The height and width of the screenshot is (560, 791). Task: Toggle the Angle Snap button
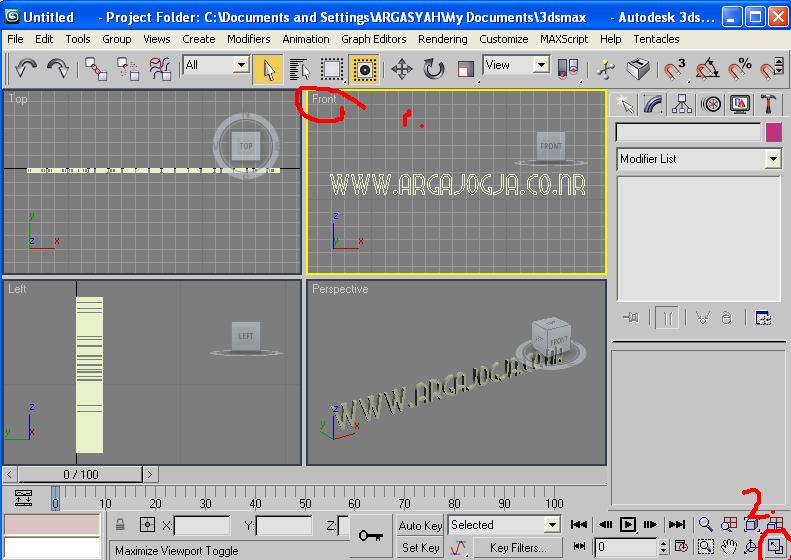(x=707, y=69)
